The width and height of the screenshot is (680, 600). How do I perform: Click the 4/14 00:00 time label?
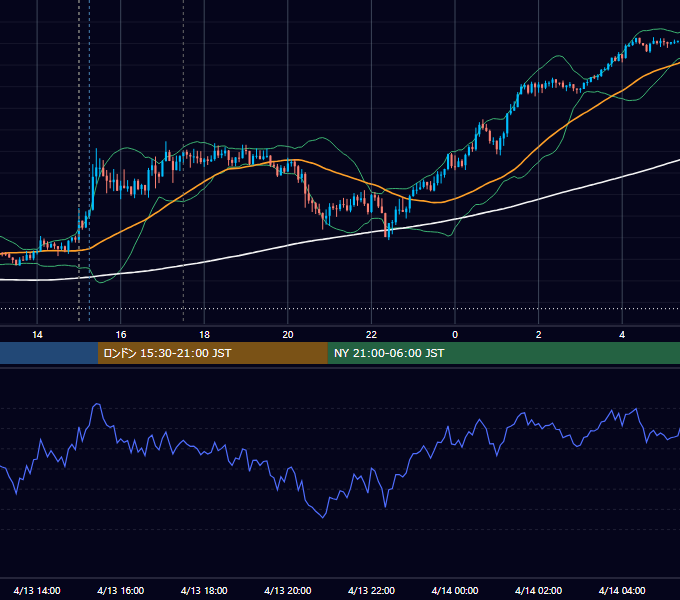[x=455, y=590]
